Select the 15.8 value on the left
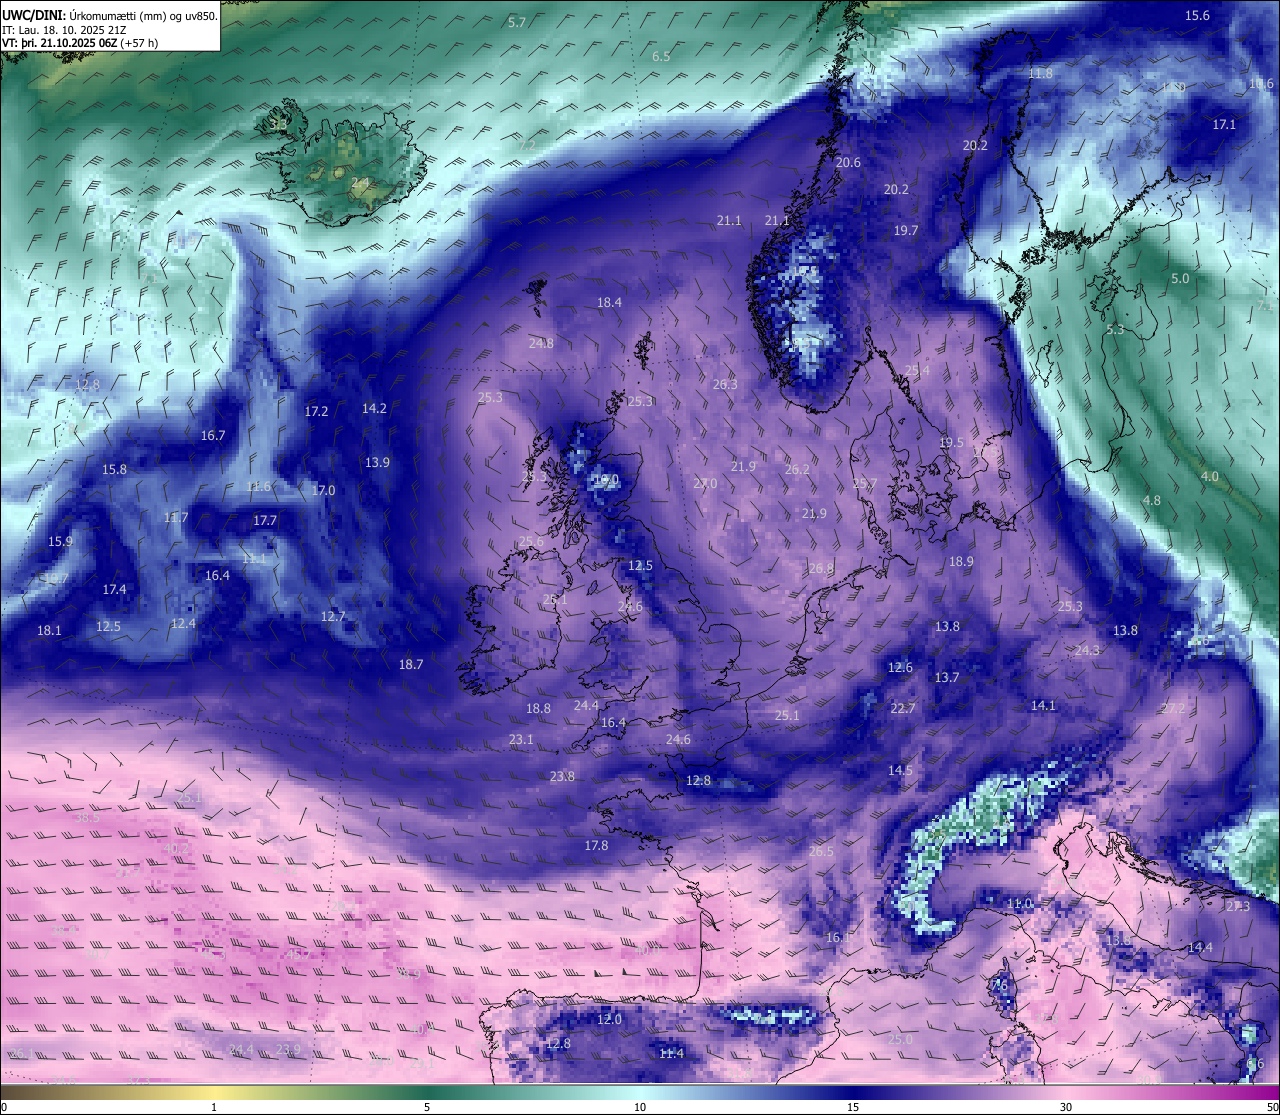Screen dimensions: 1280x1115 114,469
